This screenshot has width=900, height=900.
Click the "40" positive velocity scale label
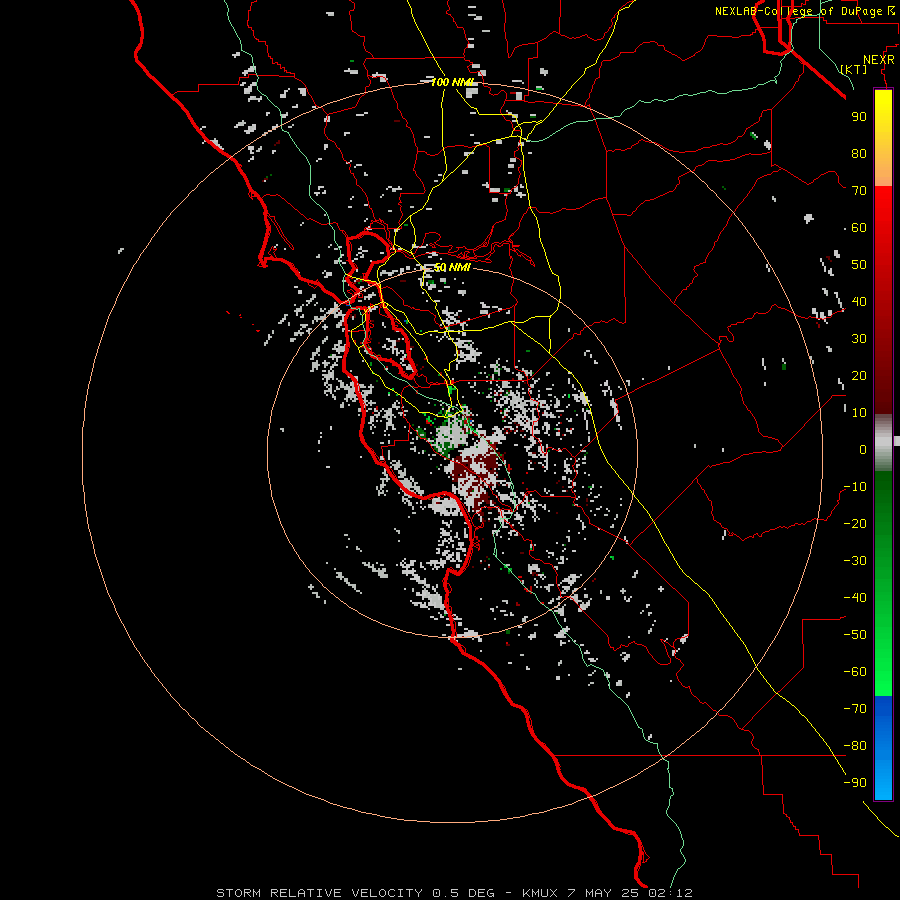click(859, 302)
